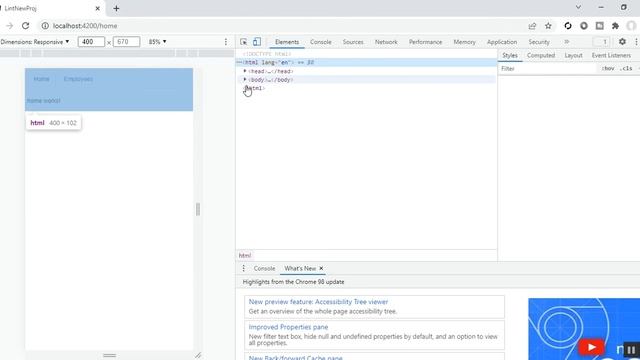Image resolution: width=640 pixels, height=360 pixels.
Task: Open Improved Properties pane link
Action: pos(288,327)
